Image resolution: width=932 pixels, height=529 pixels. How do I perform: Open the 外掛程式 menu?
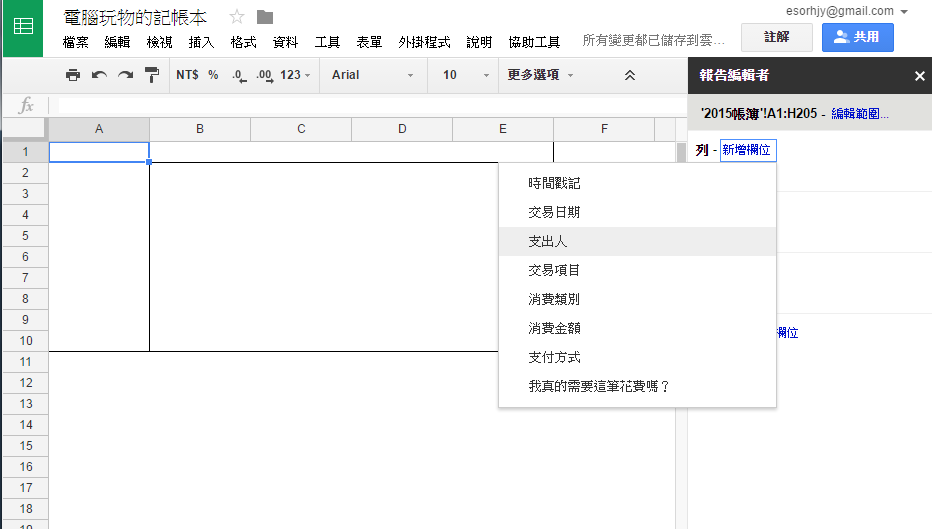[424, 42]
